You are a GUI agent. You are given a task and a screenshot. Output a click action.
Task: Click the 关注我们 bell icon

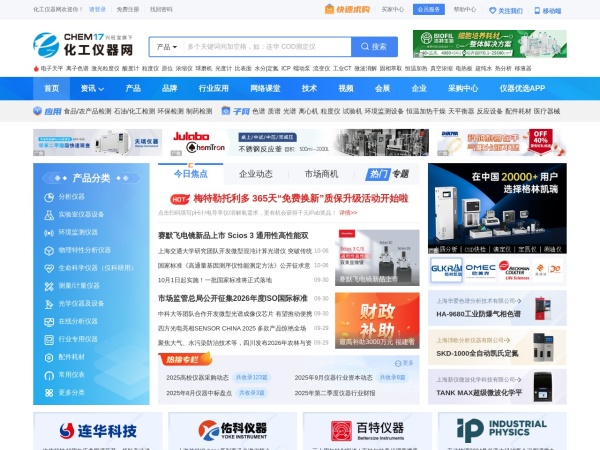[x=491, y=10]
